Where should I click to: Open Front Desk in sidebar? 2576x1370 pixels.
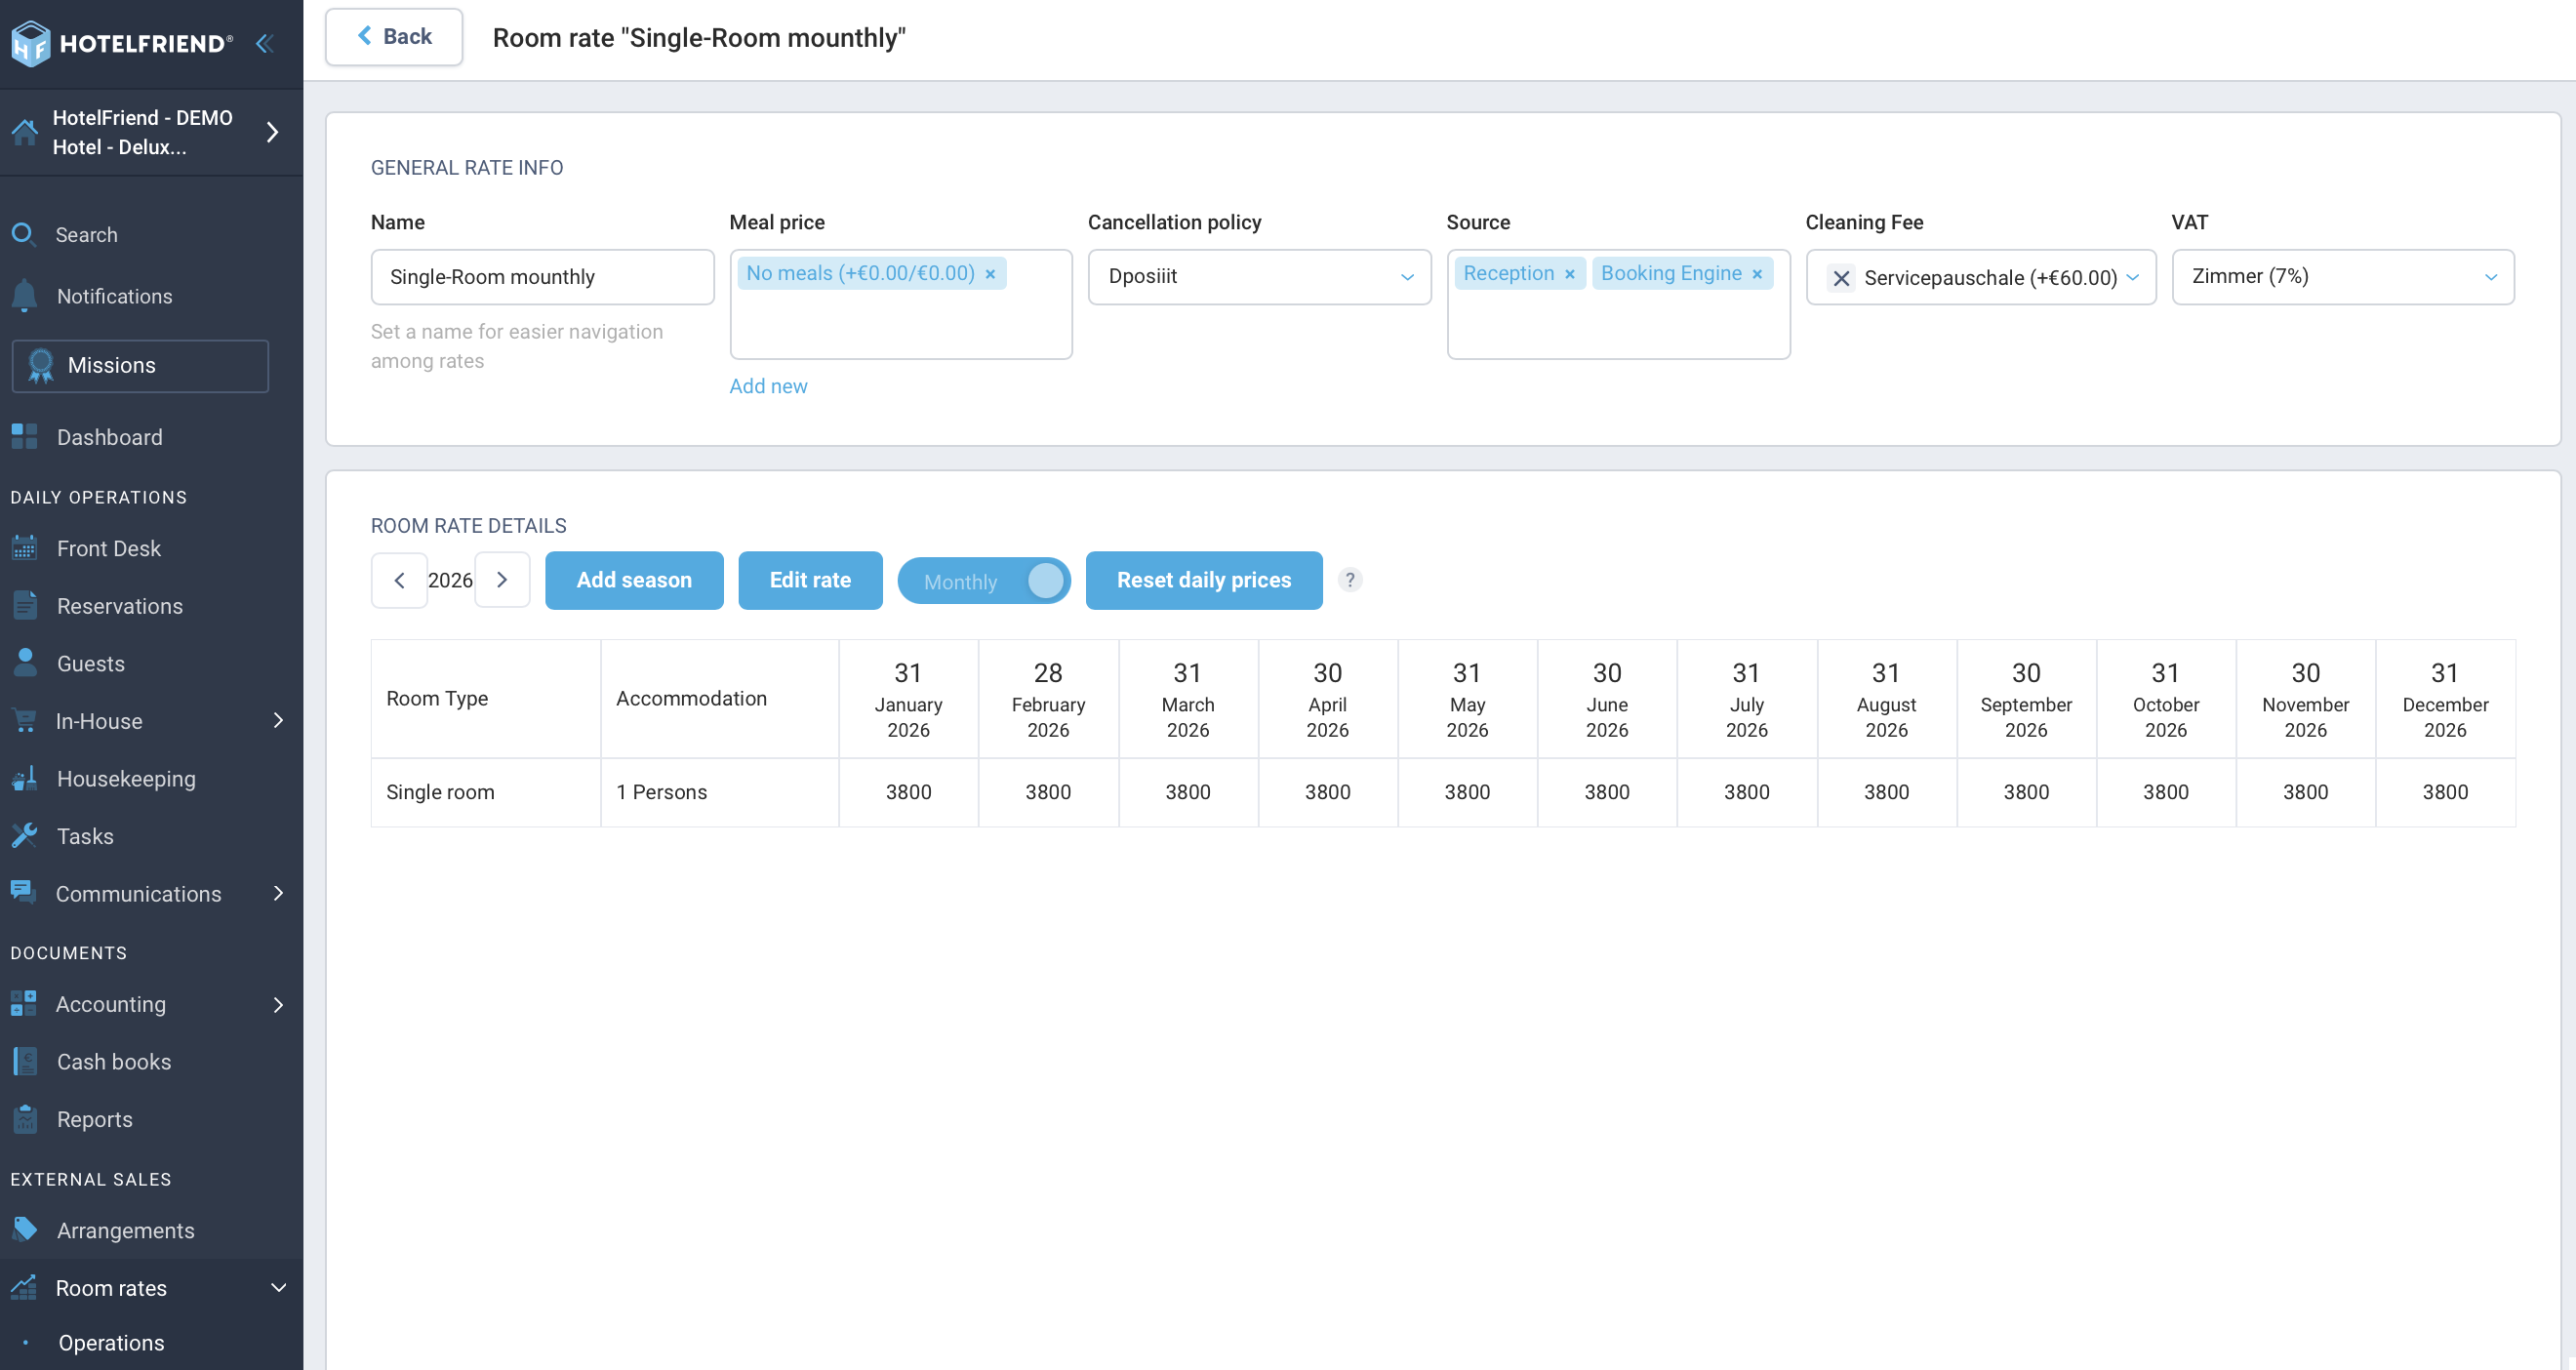108,548
